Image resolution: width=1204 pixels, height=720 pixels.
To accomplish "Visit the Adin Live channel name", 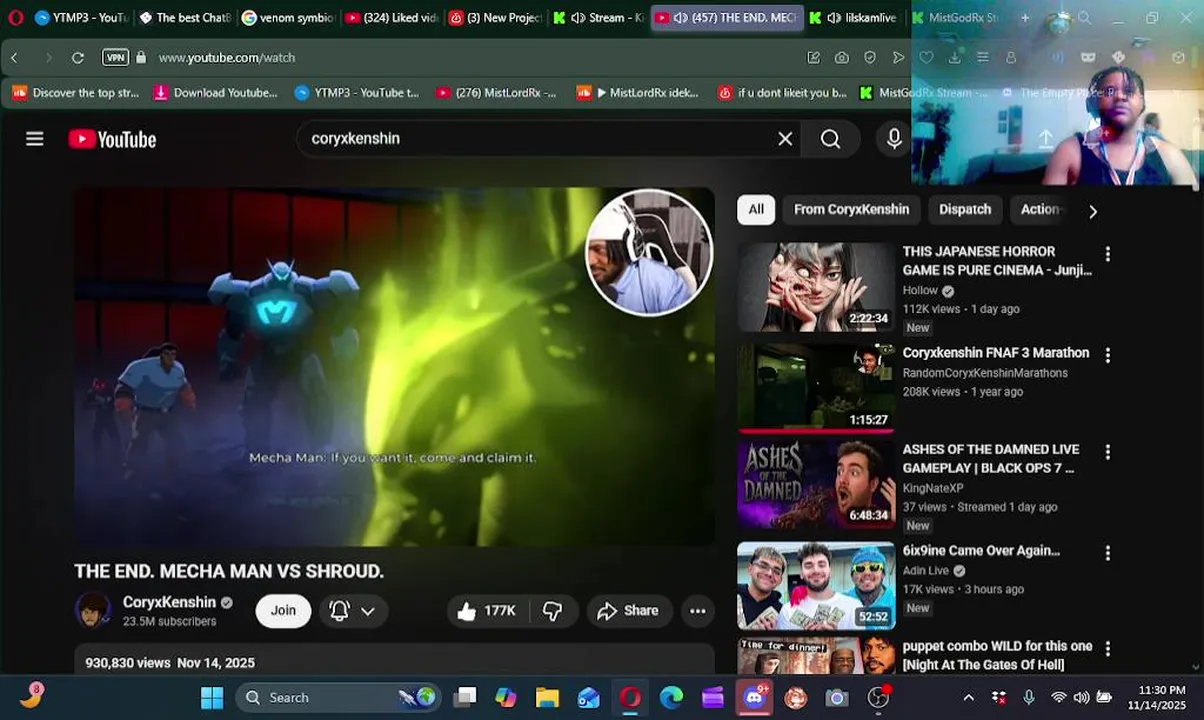I will point(926,571).
